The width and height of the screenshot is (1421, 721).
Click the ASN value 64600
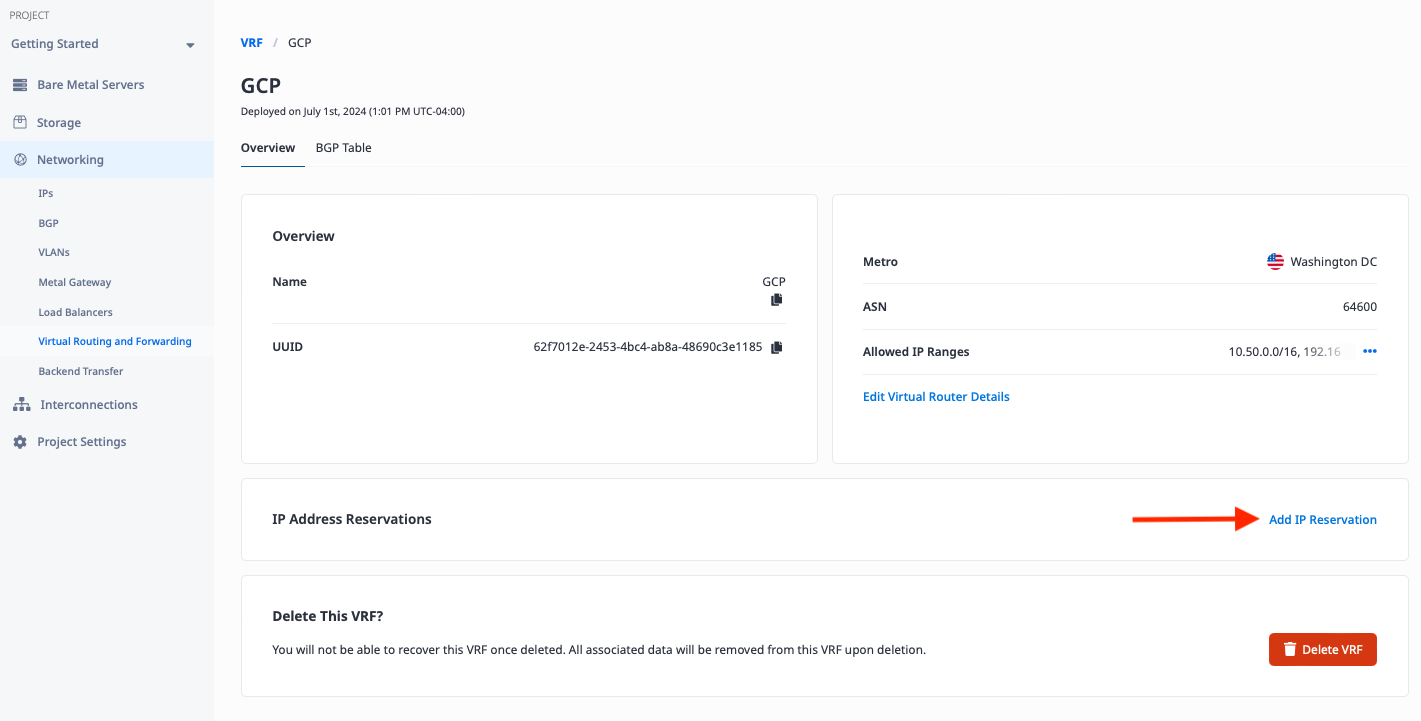coord(1359,307)
